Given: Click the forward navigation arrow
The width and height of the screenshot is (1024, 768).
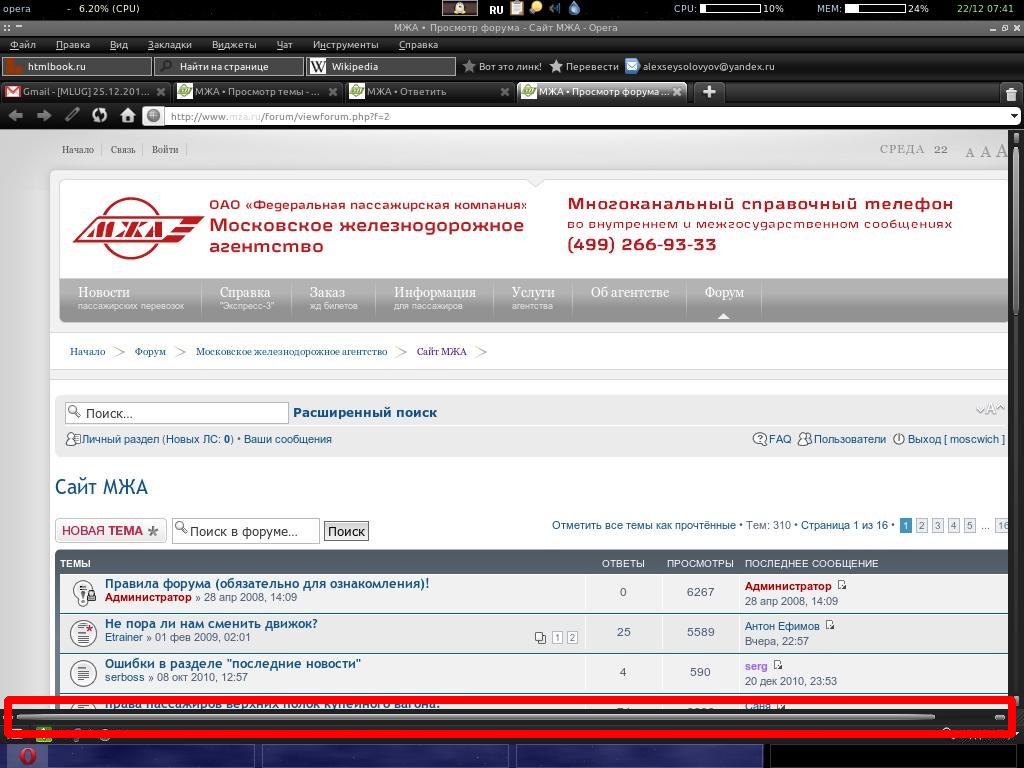Looking at the screenshot, I should [x=44, y=116].
